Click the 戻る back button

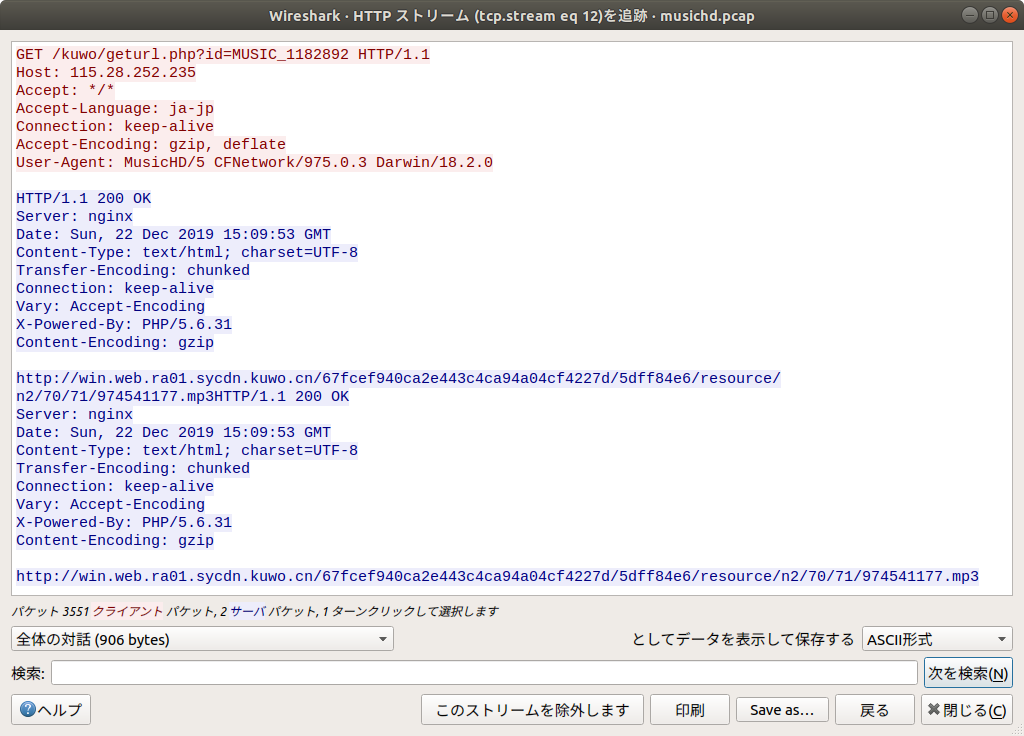(874, 709)
